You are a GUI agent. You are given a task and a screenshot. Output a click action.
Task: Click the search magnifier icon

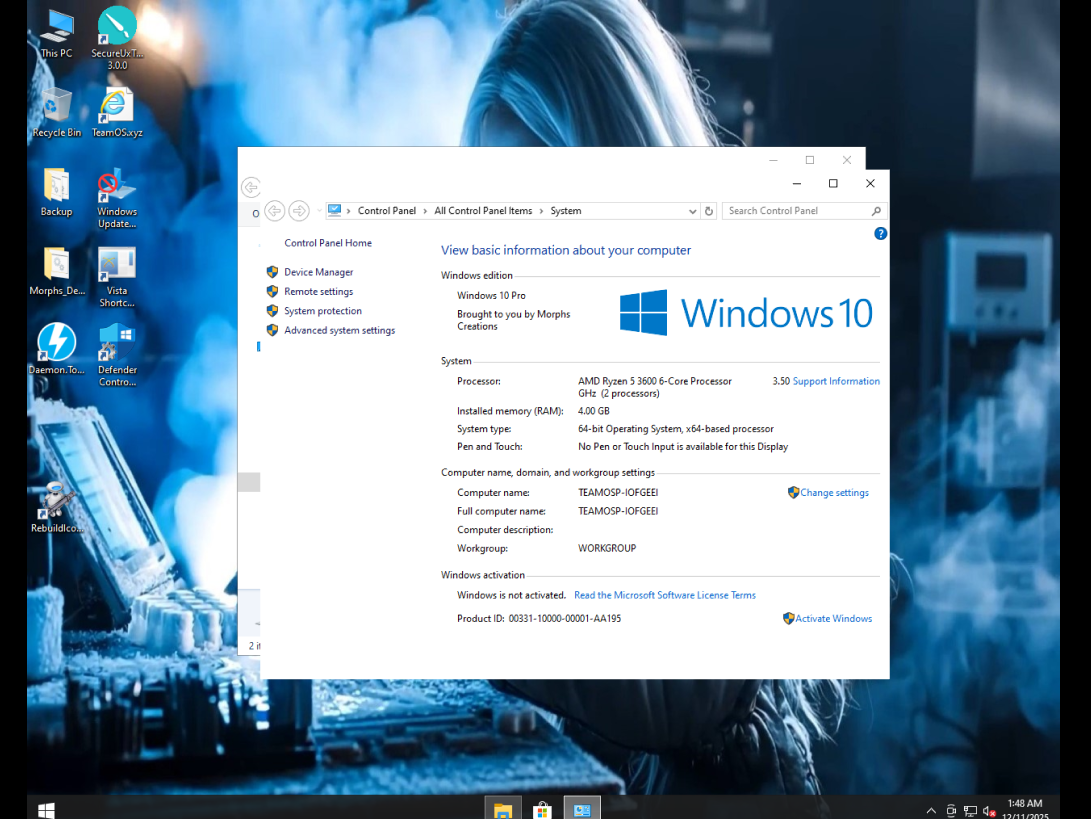click(876, 211)
